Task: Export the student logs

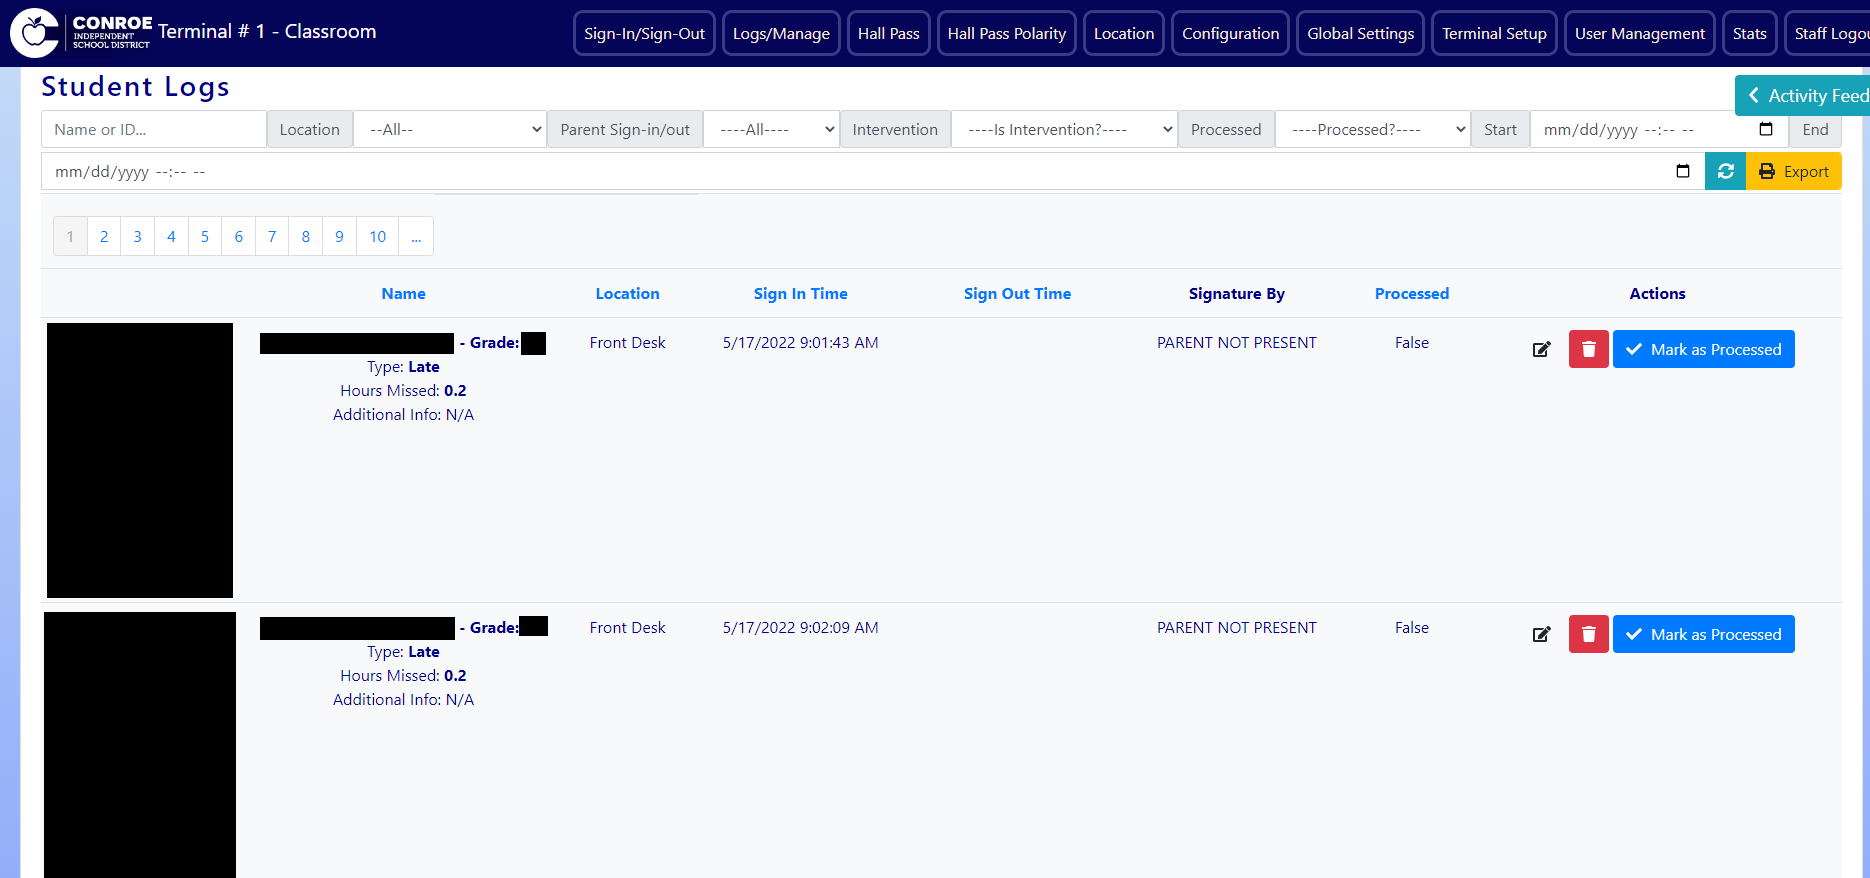Action: coord(1793,171)
